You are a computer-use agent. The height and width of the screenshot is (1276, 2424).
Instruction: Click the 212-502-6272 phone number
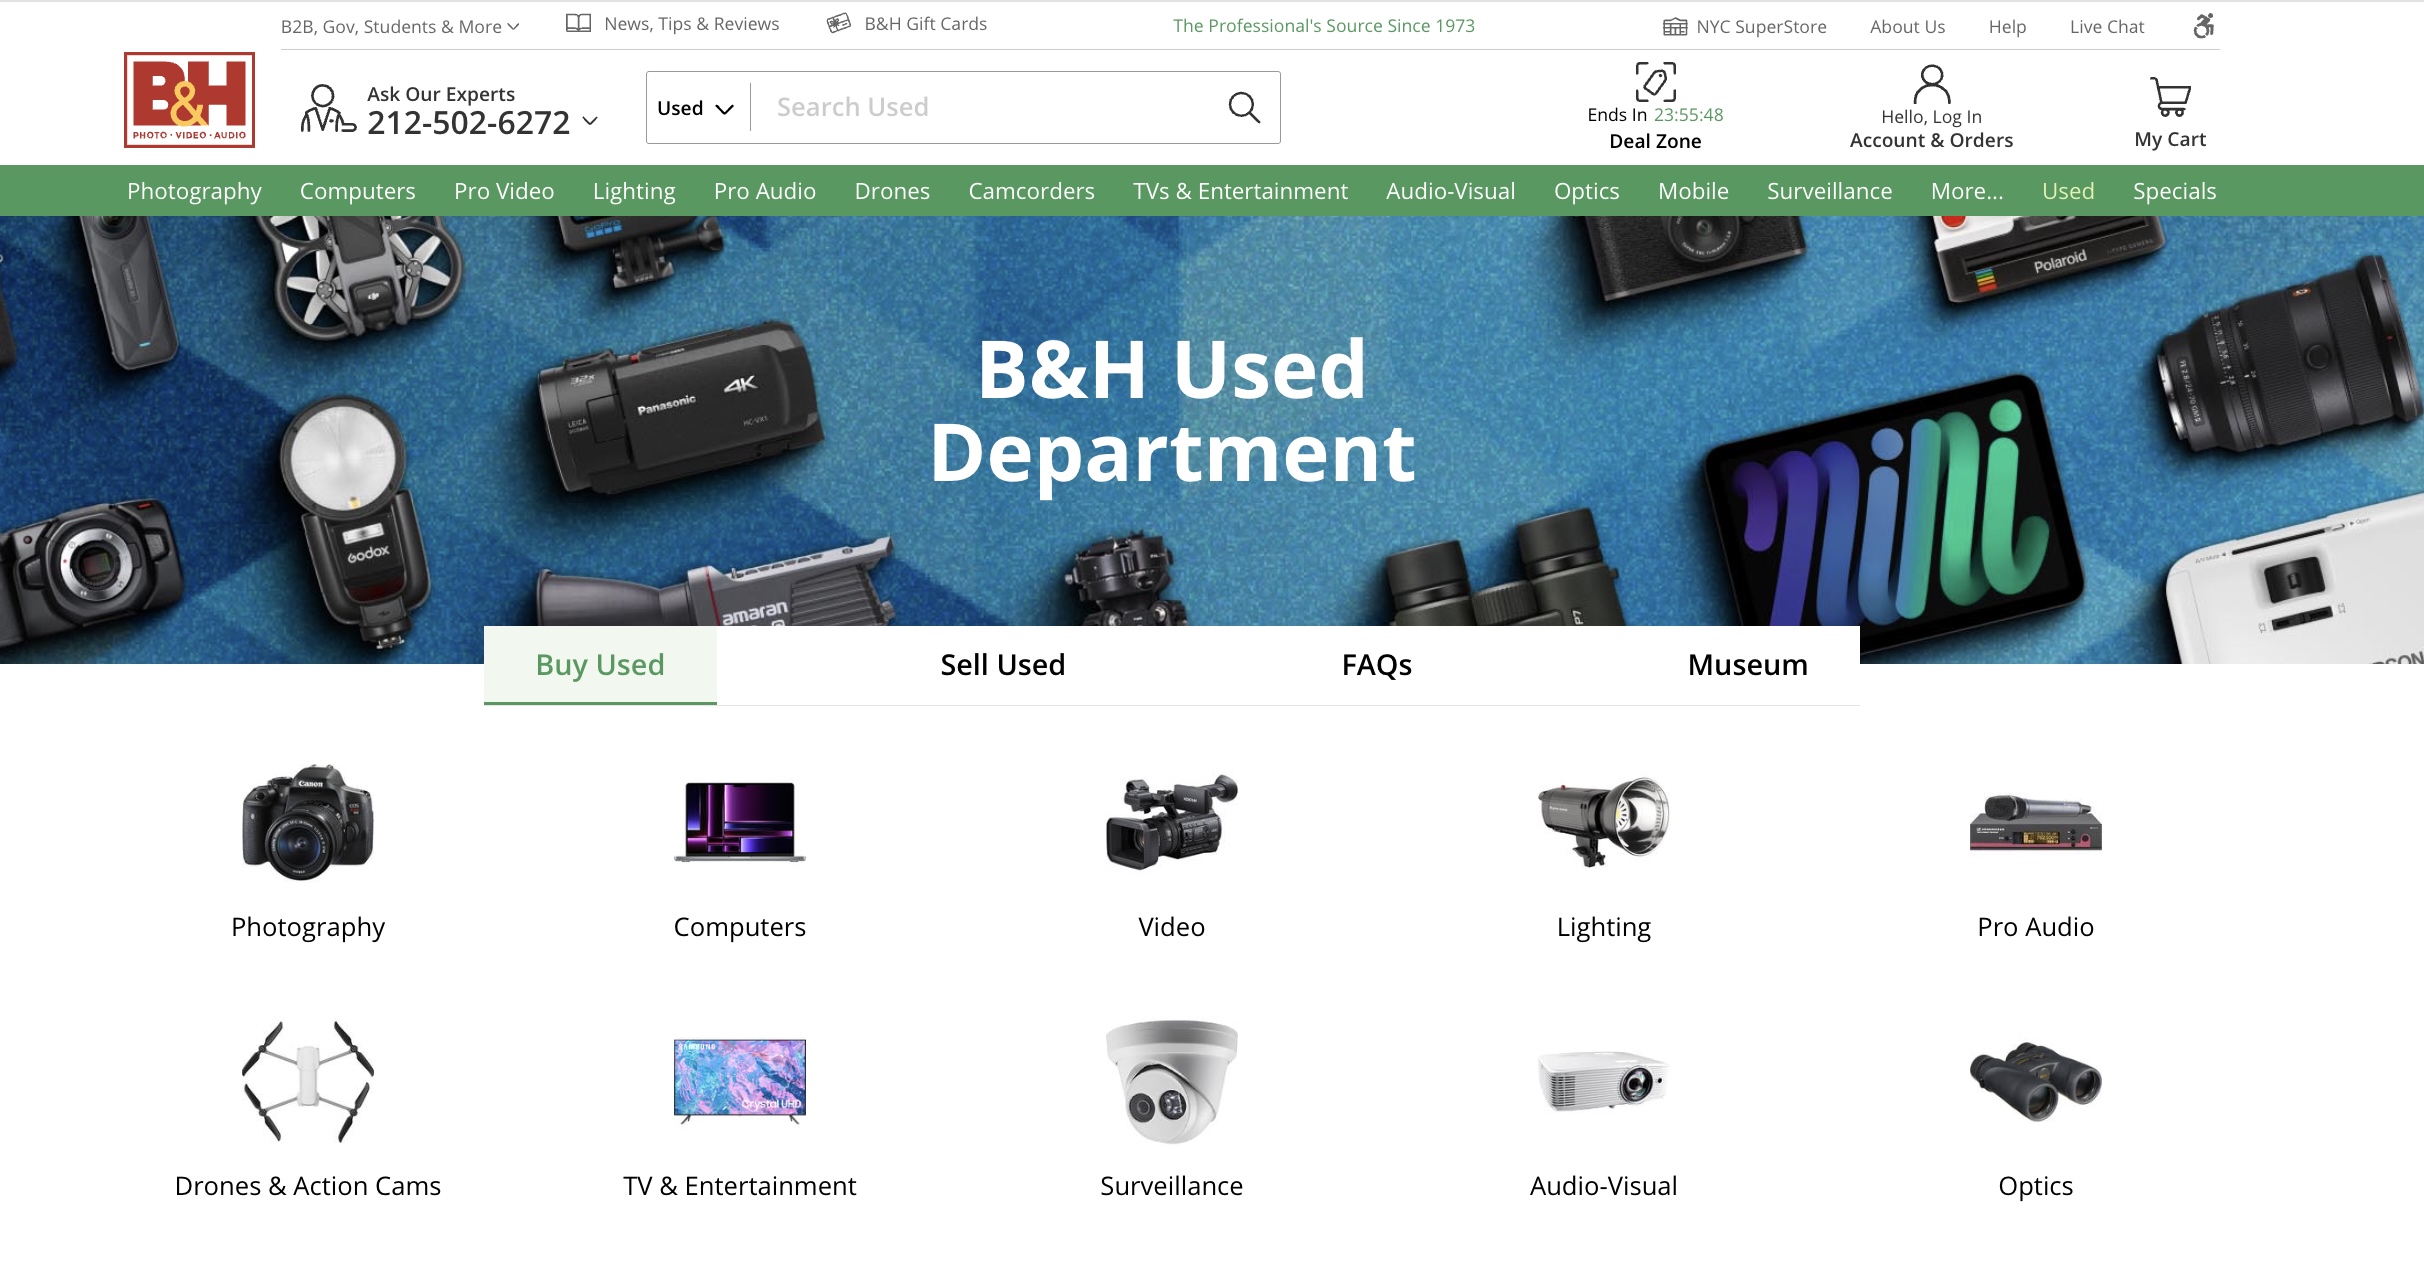click(468, 122)
